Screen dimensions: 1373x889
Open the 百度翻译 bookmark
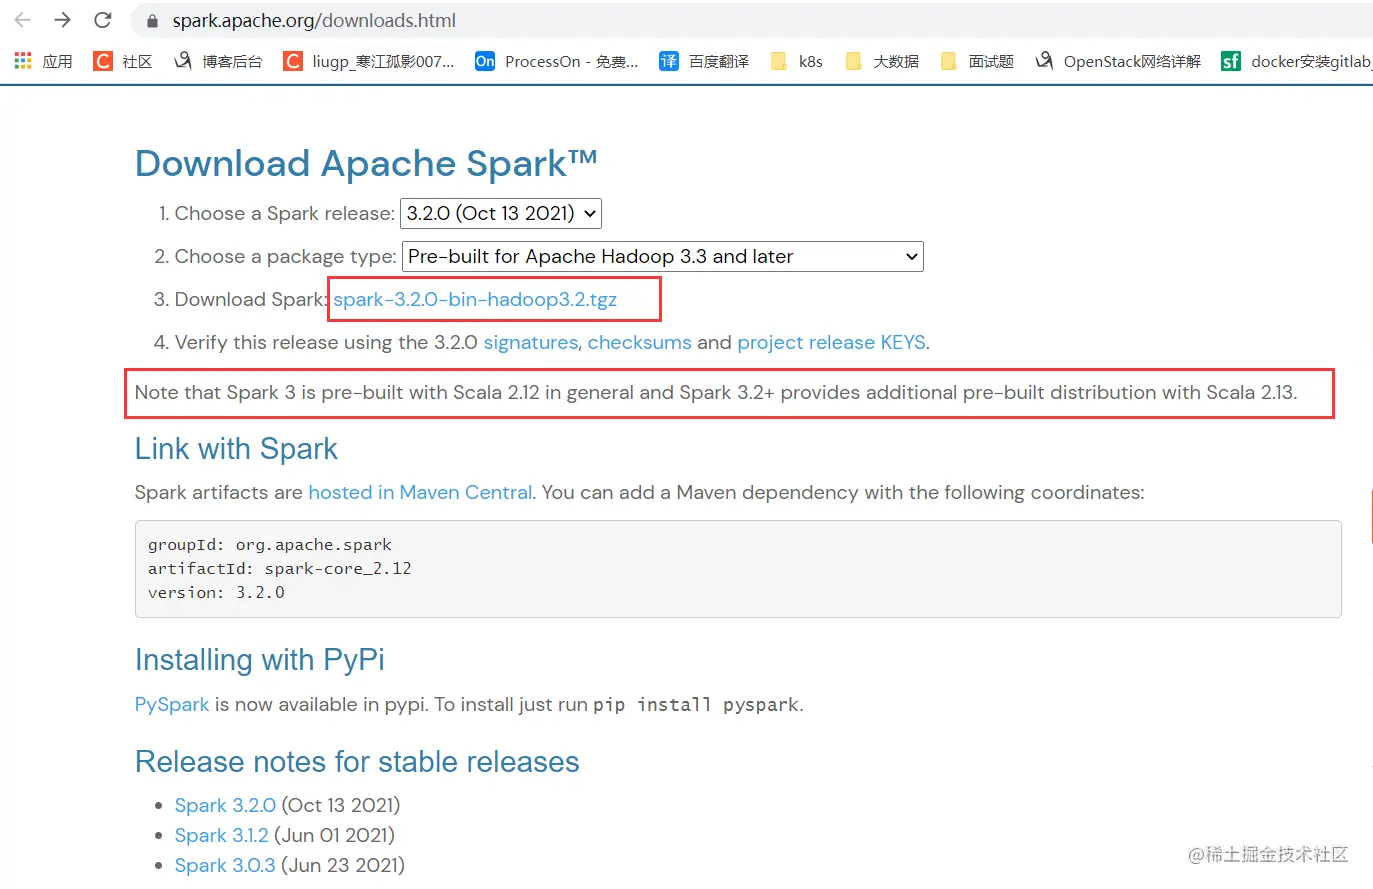[704, 61]
